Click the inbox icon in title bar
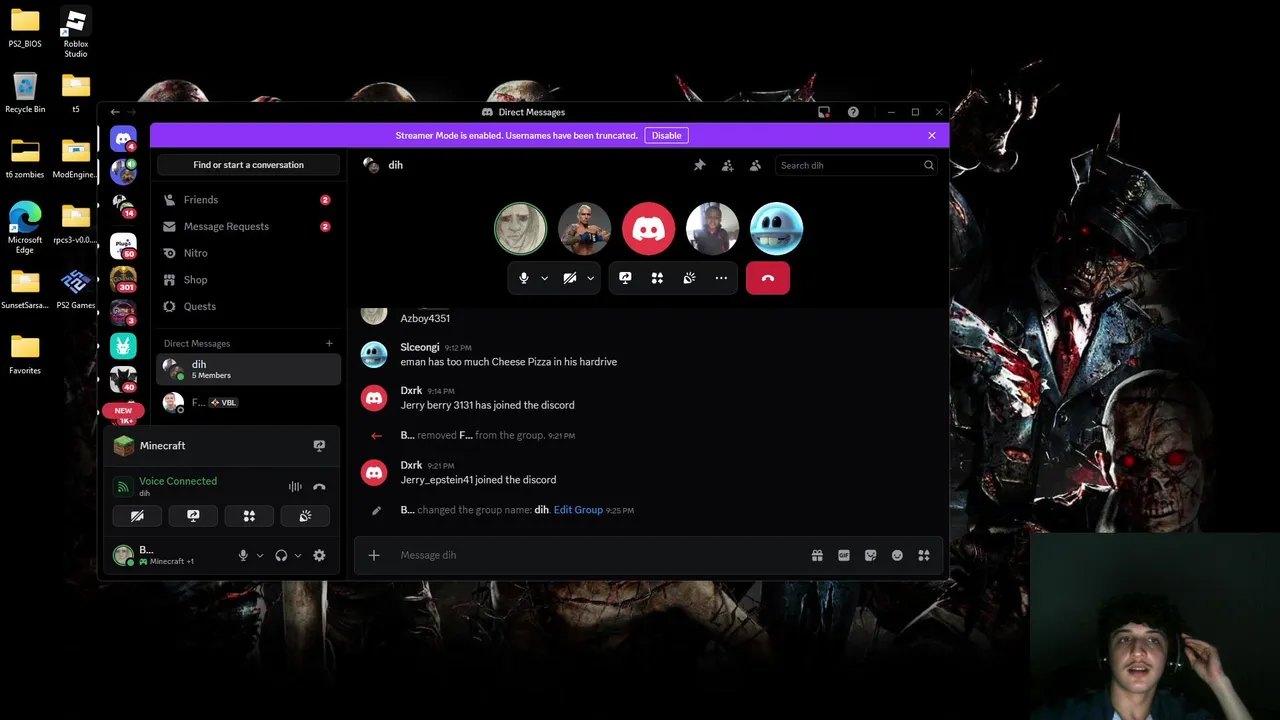Viewport: 1280px width, 720px height. click(824, 112)
